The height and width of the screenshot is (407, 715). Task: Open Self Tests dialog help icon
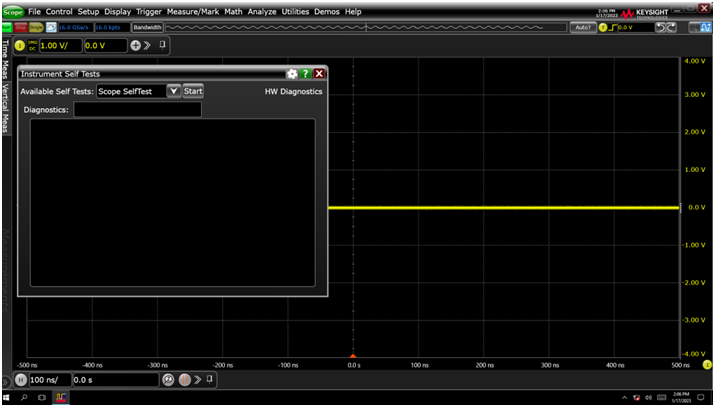[306, 74]
